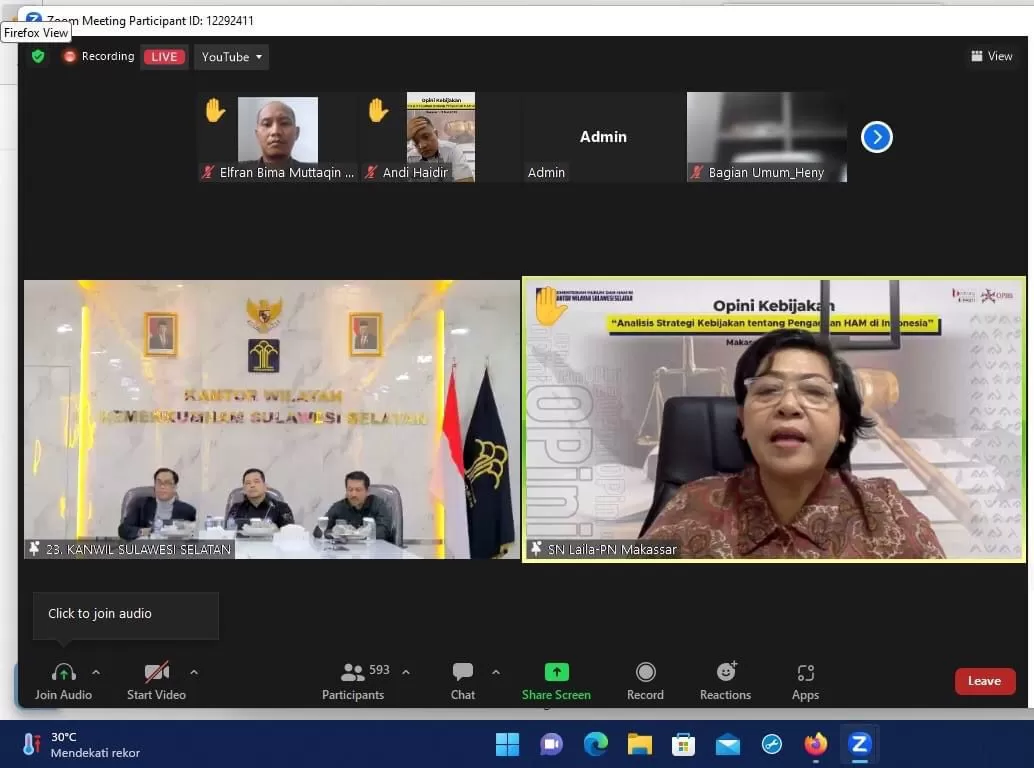
Task: Click the Recording indicator icon
Action: point(69,57)
